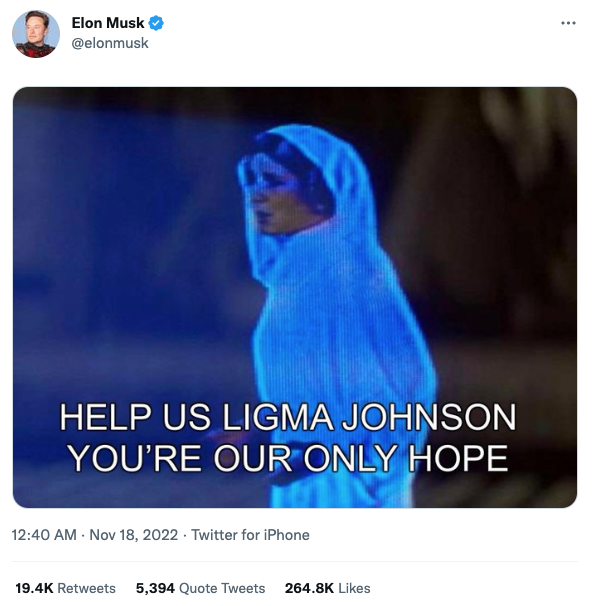Show the 264.8K Likes list

click(x=328, y=588)
